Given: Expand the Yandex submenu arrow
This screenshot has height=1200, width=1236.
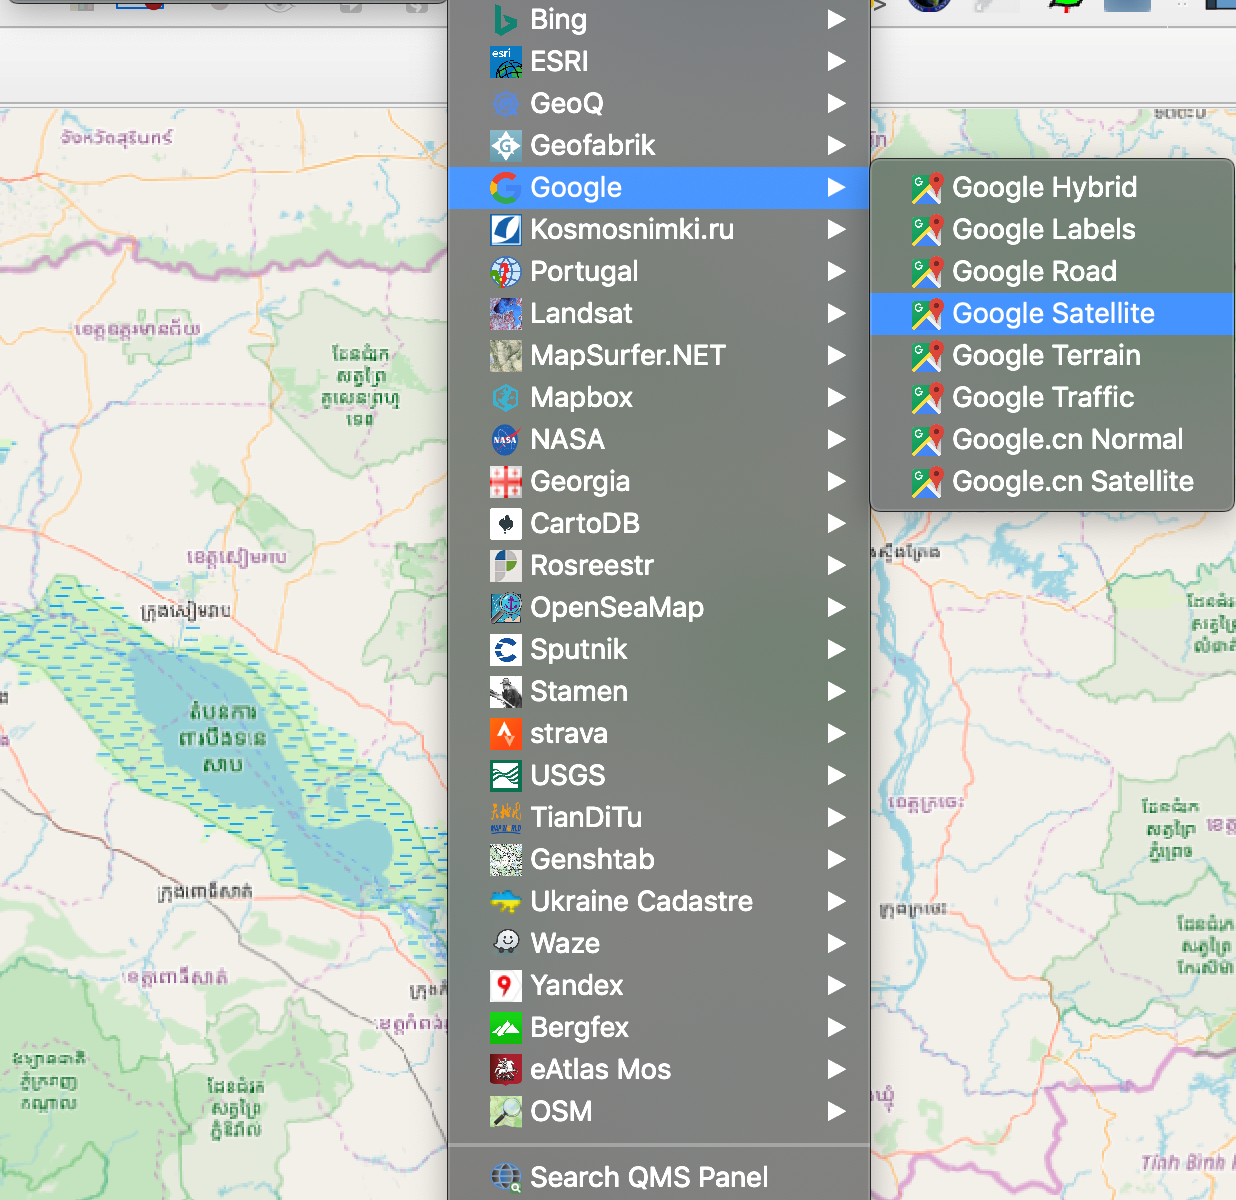Looking at the screenshot, I should pyautogui.click(x=837, y=986).
